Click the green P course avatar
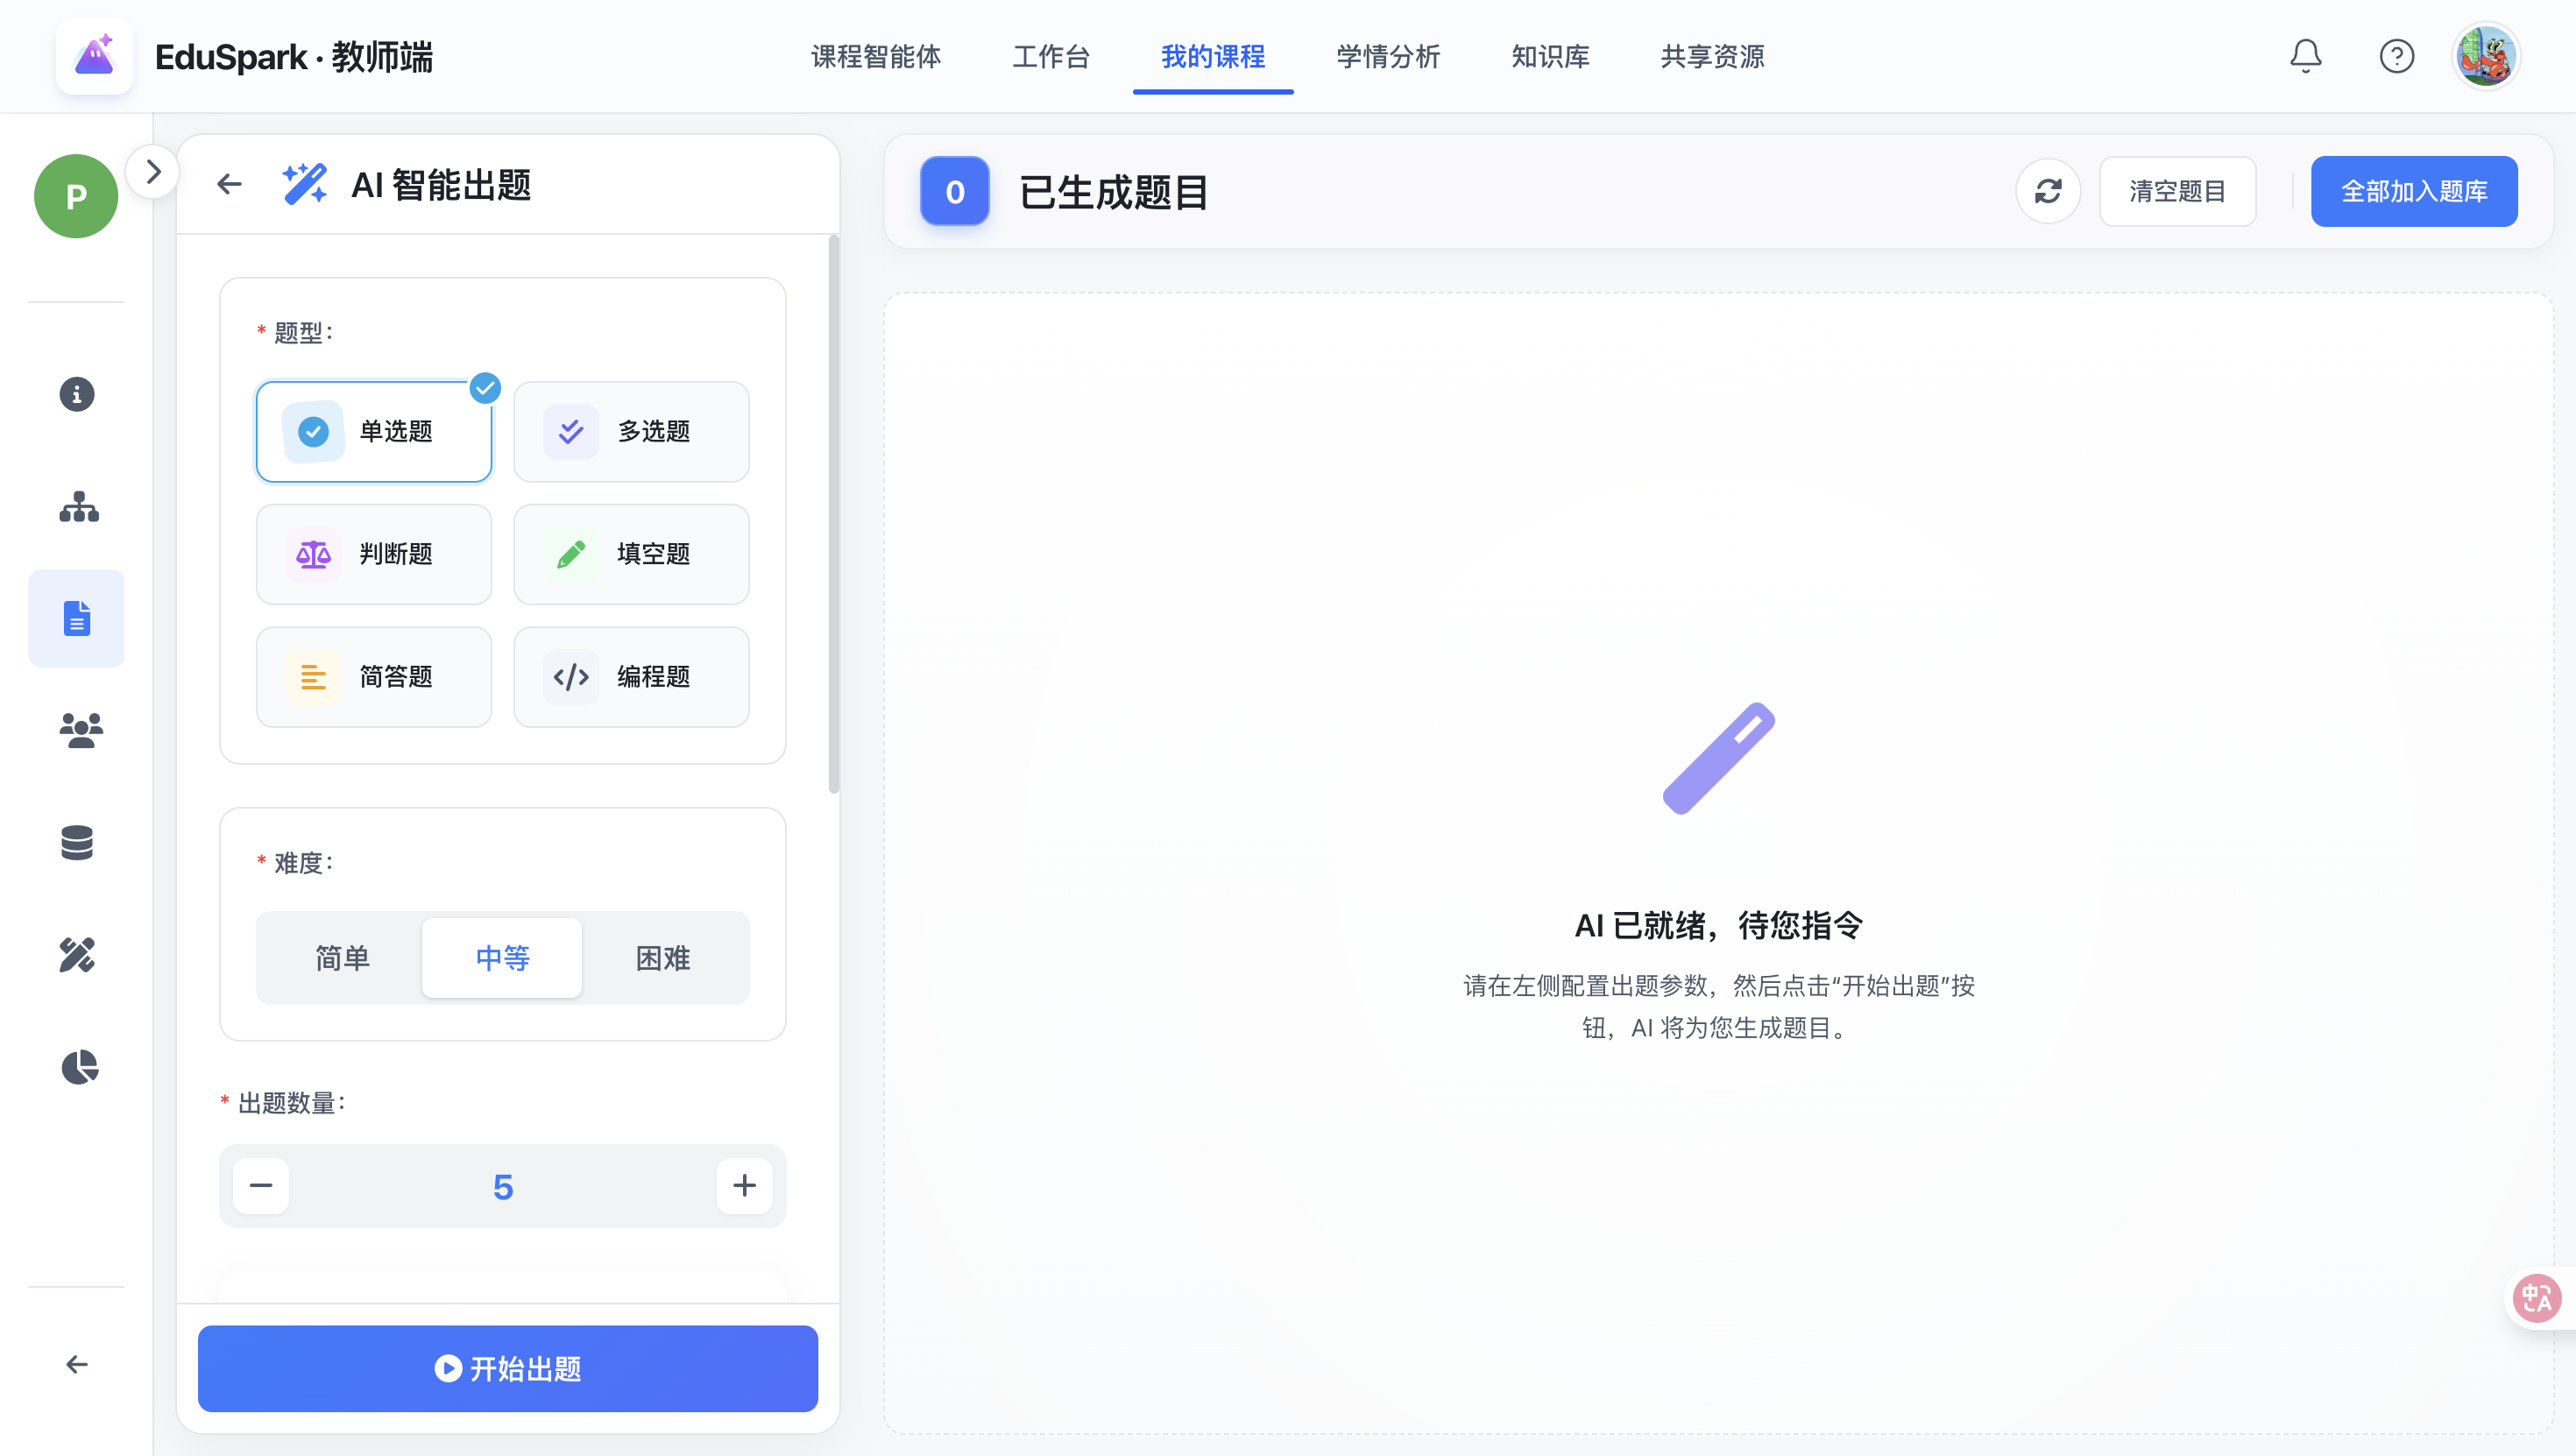Image resolution: width=2576 pixels, height=1456 pixels. tap(76, 196)
